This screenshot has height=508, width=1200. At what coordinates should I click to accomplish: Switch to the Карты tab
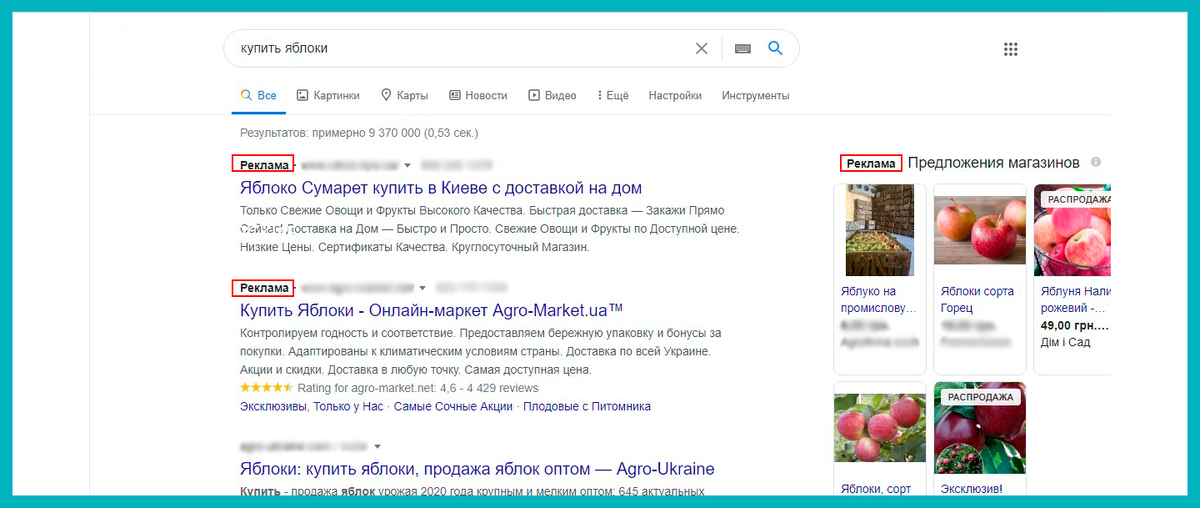pos(404,96)
